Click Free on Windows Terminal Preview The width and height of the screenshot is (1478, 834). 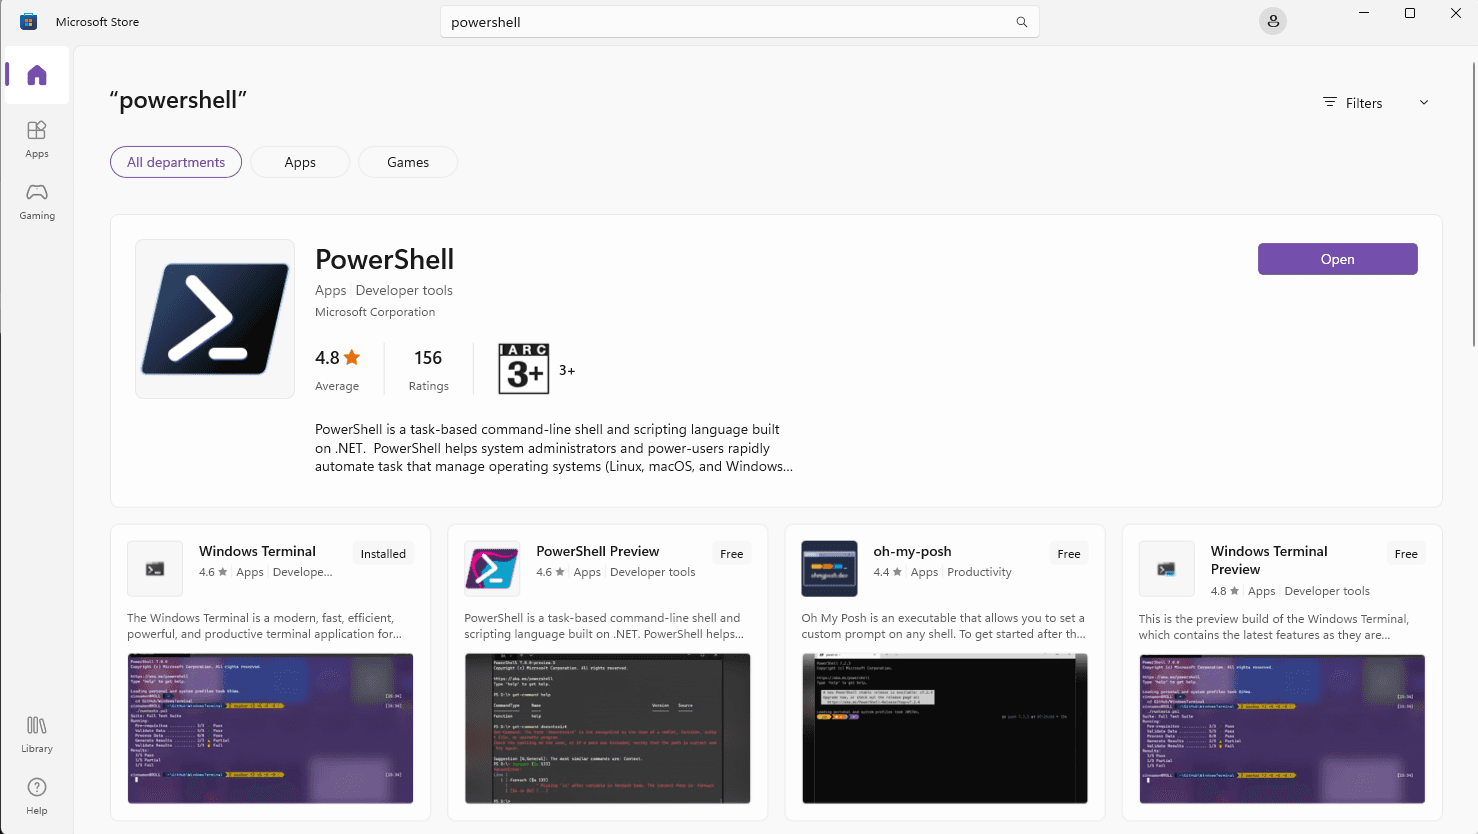point(1406,554)
